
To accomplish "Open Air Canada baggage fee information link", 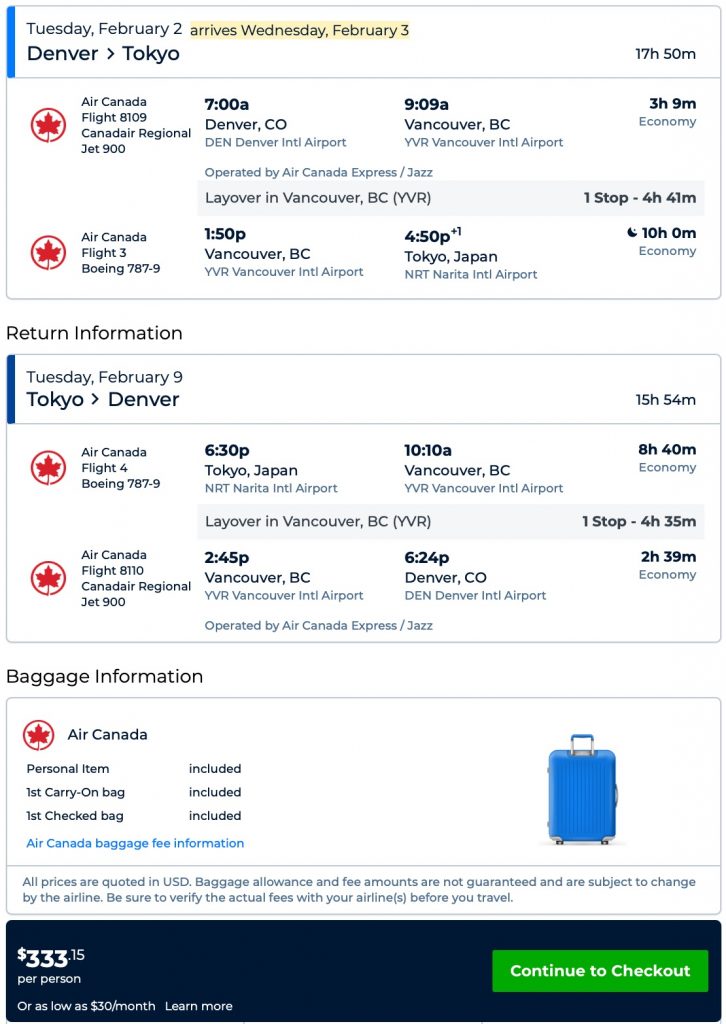I will coord(135,843).
